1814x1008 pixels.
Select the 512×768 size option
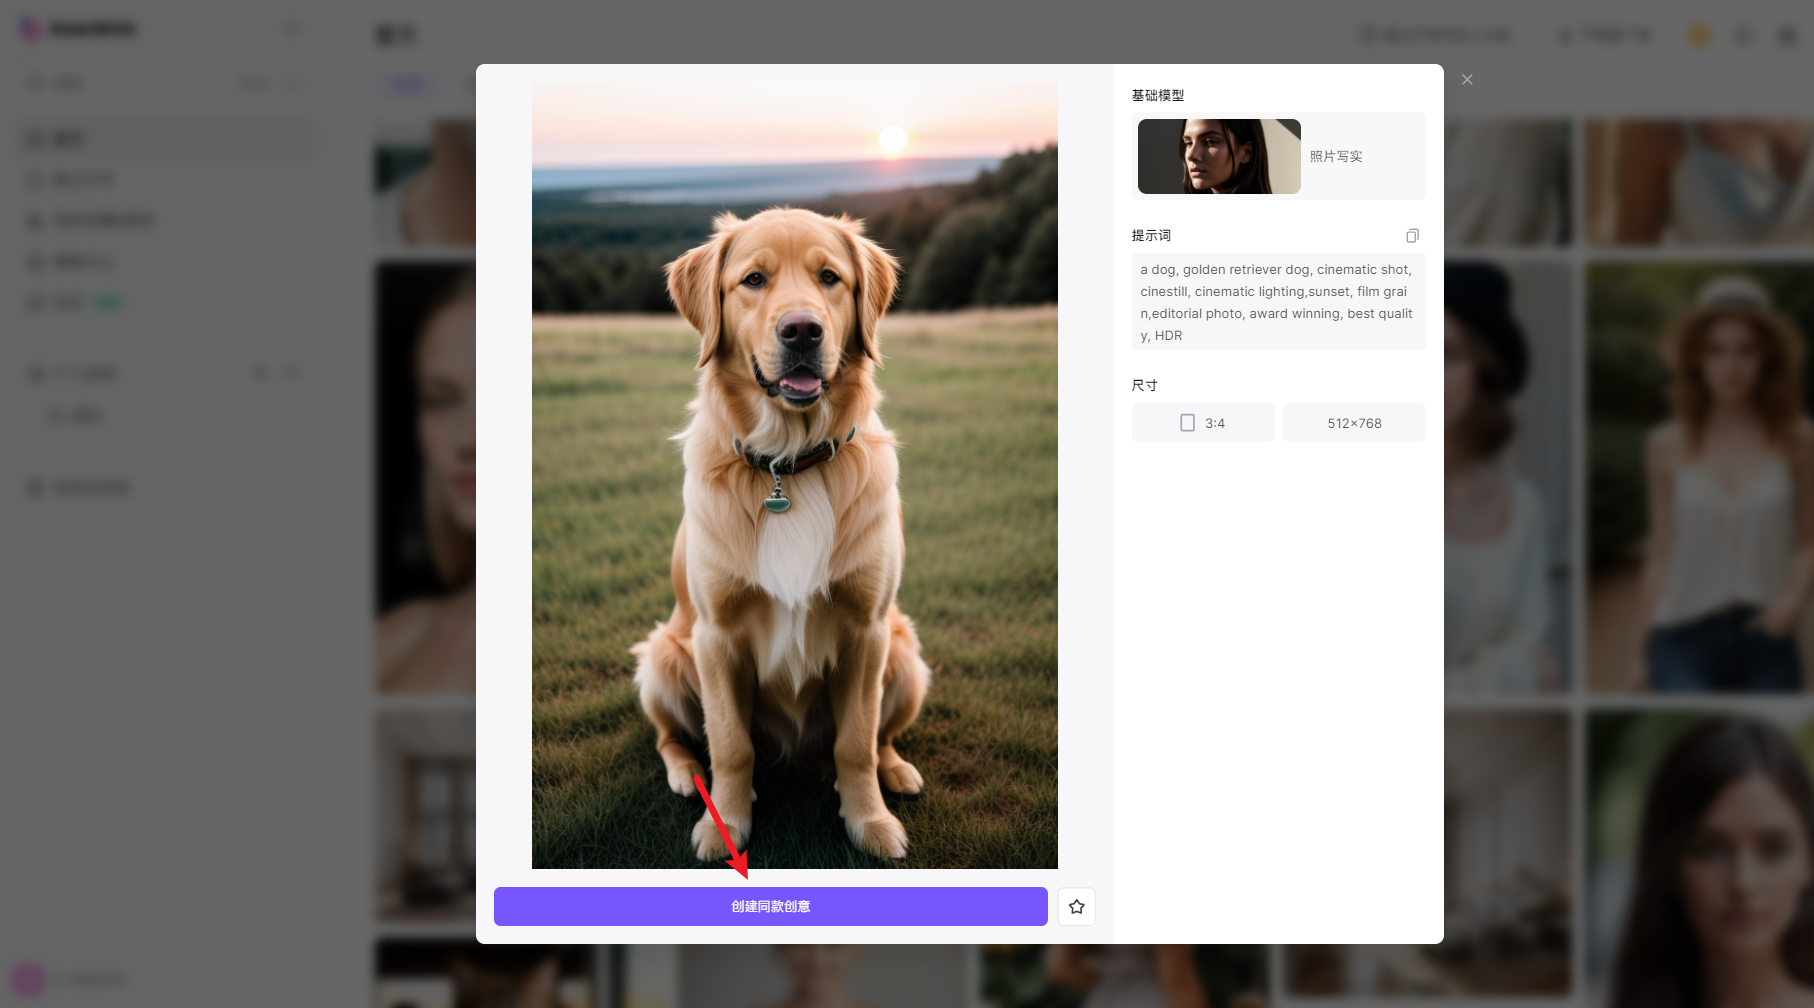pyautogui.click(x=1354, y=423)
